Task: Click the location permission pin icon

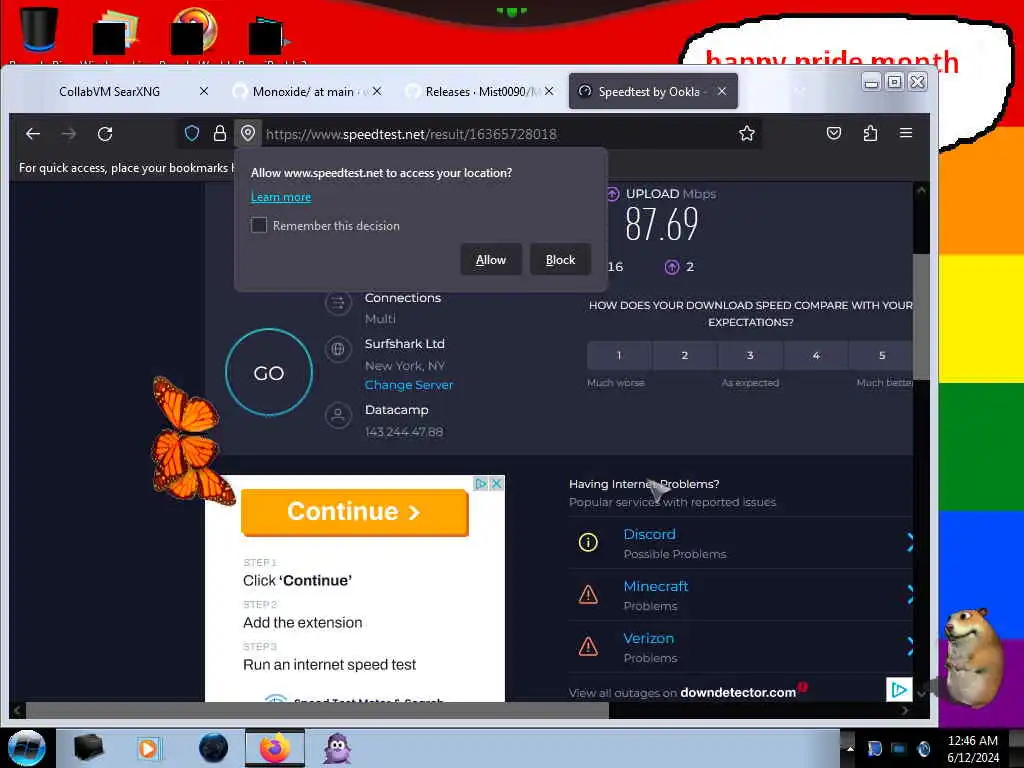Action: (248, 134)
